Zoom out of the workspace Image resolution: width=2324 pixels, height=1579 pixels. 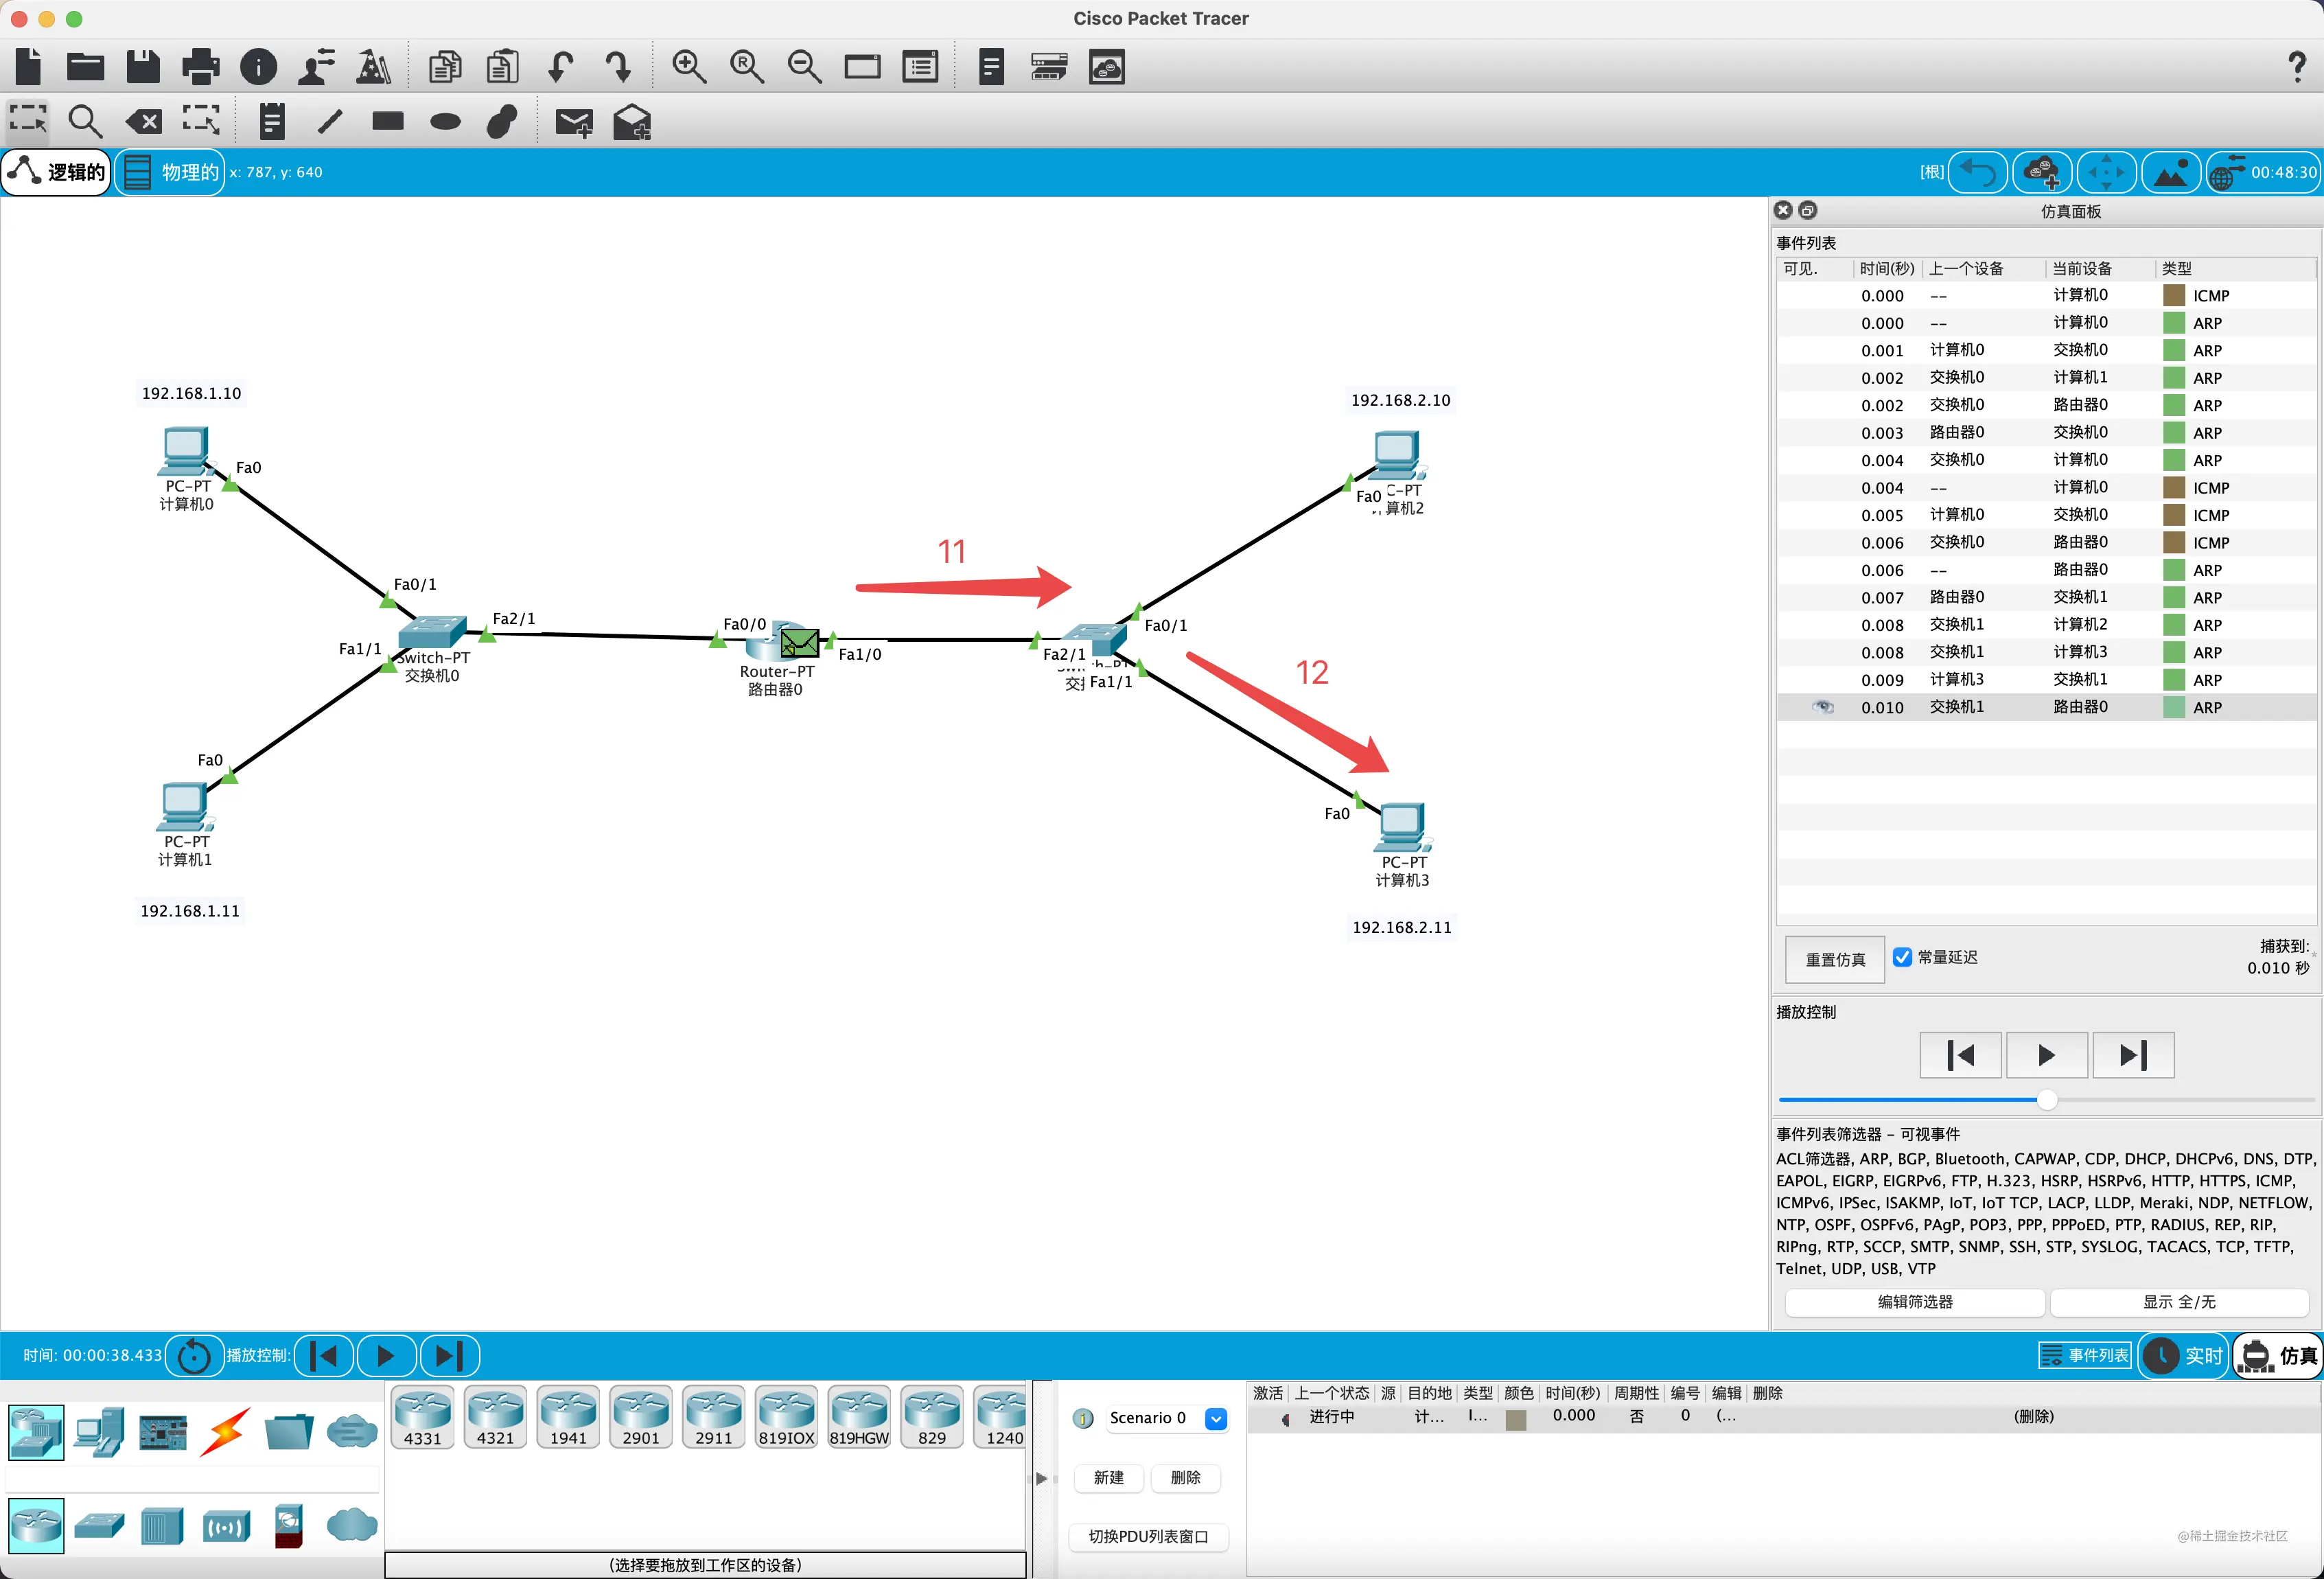[x=804, y=67]
